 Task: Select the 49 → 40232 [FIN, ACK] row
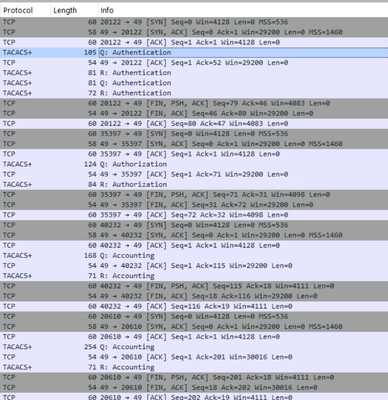tap(194, 296)
